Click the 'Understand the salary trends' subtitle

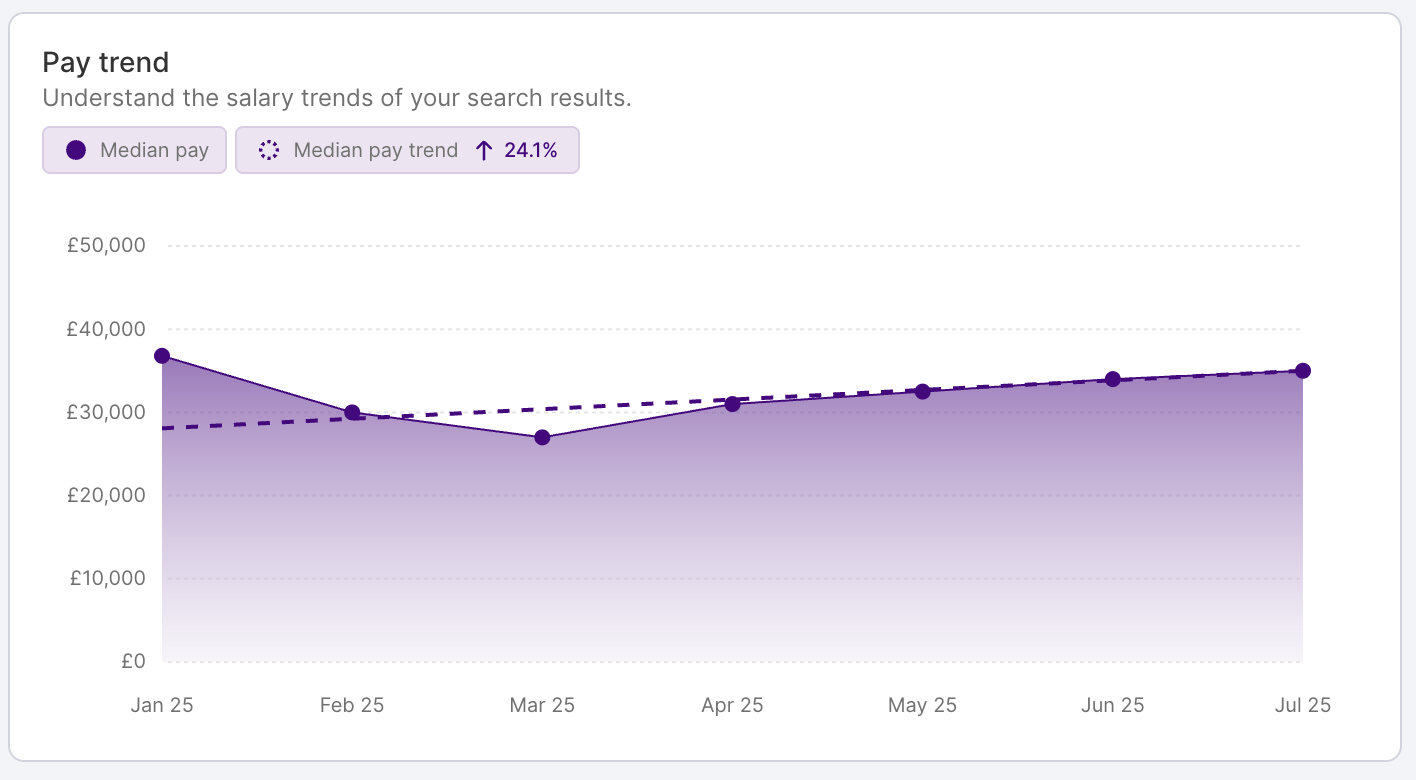[337, 99]
